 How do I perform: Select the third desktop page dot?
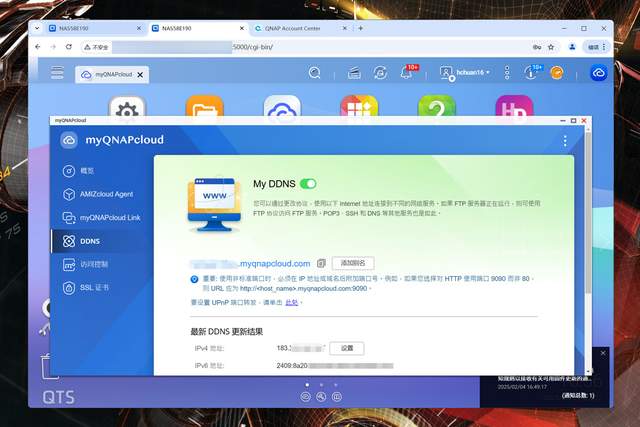coord(336,385)
